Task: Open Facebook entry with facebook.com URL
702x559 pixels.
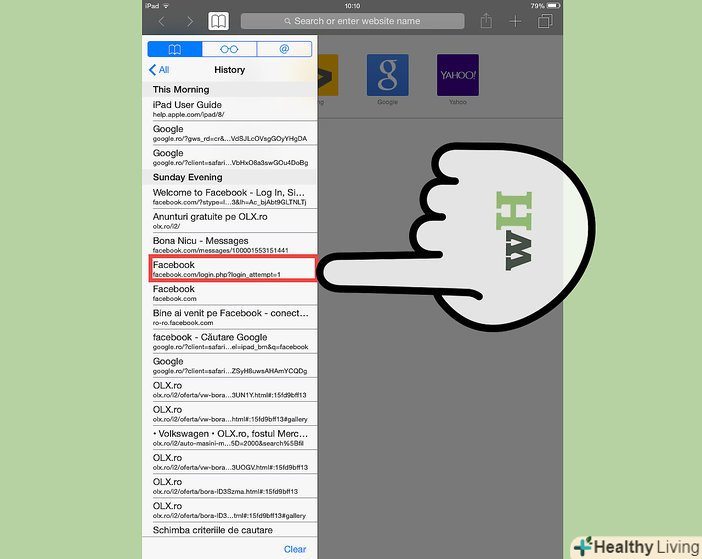Action: [230, 293]
